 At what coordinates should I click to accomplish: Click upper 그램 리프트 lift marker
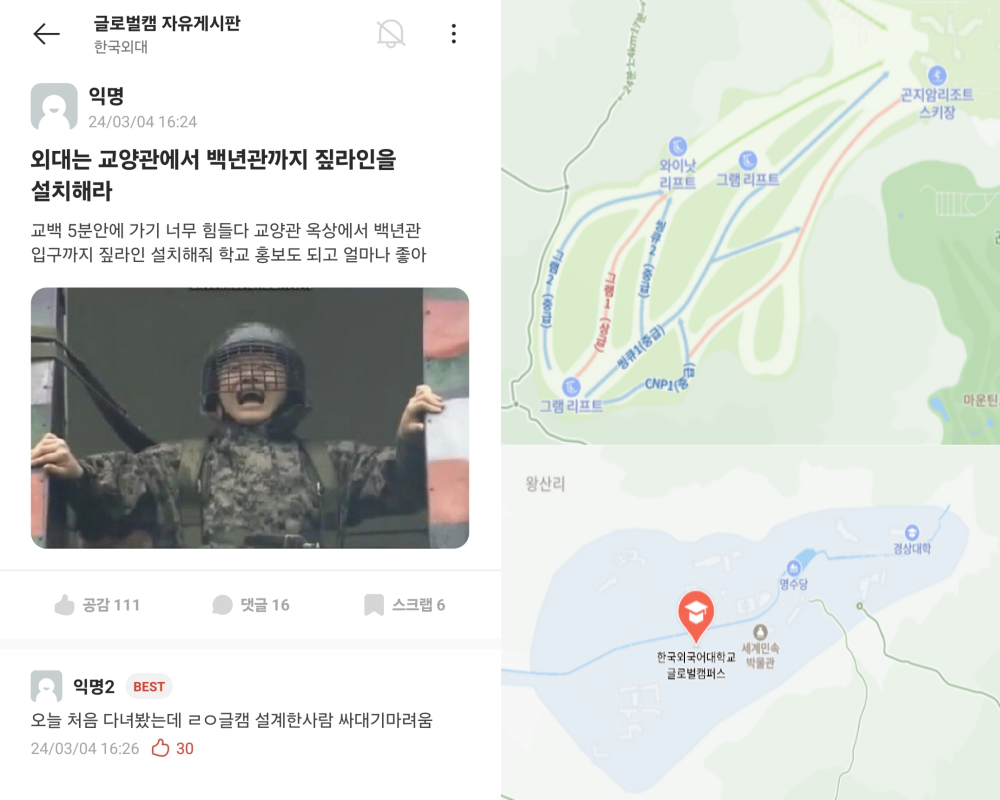[x=747, y=160]
